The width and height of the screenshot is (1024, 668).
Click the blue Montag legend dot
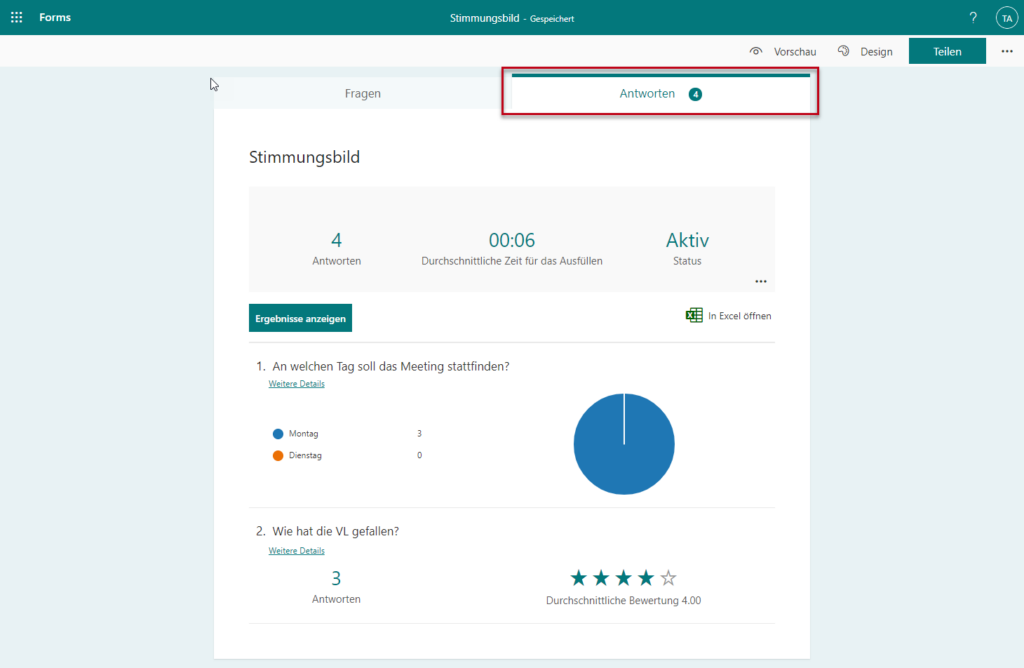[278, 434]
